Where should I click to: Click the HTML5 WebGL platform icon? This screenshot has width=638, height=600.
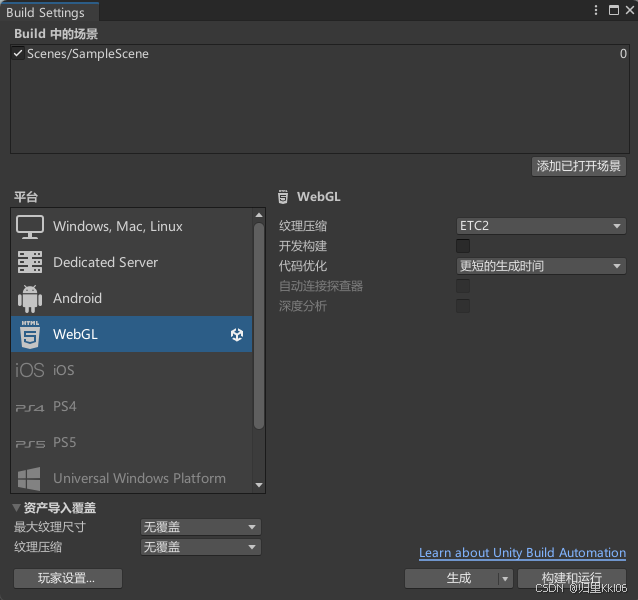[30, 334]
